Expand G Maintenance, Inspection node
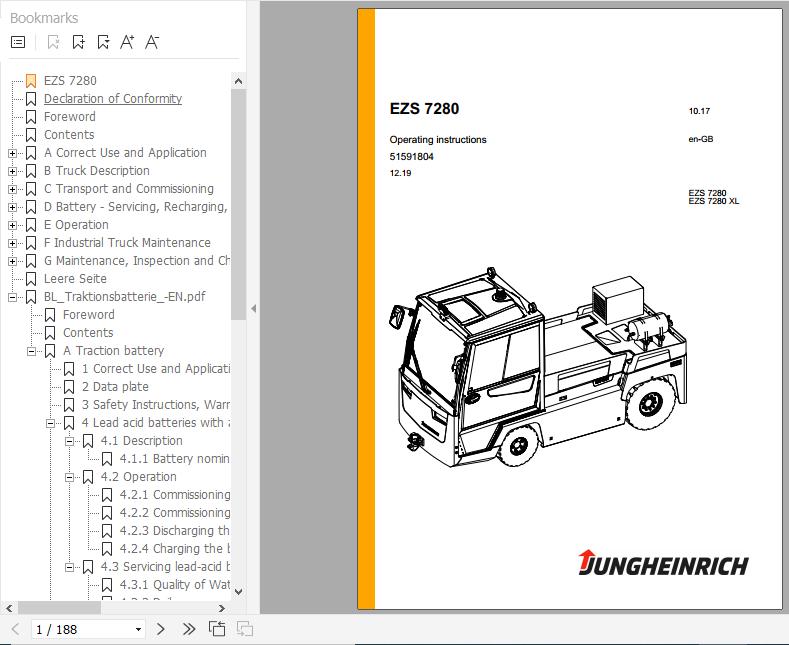This screenshot has width=789, height=645. coord(13,262)
